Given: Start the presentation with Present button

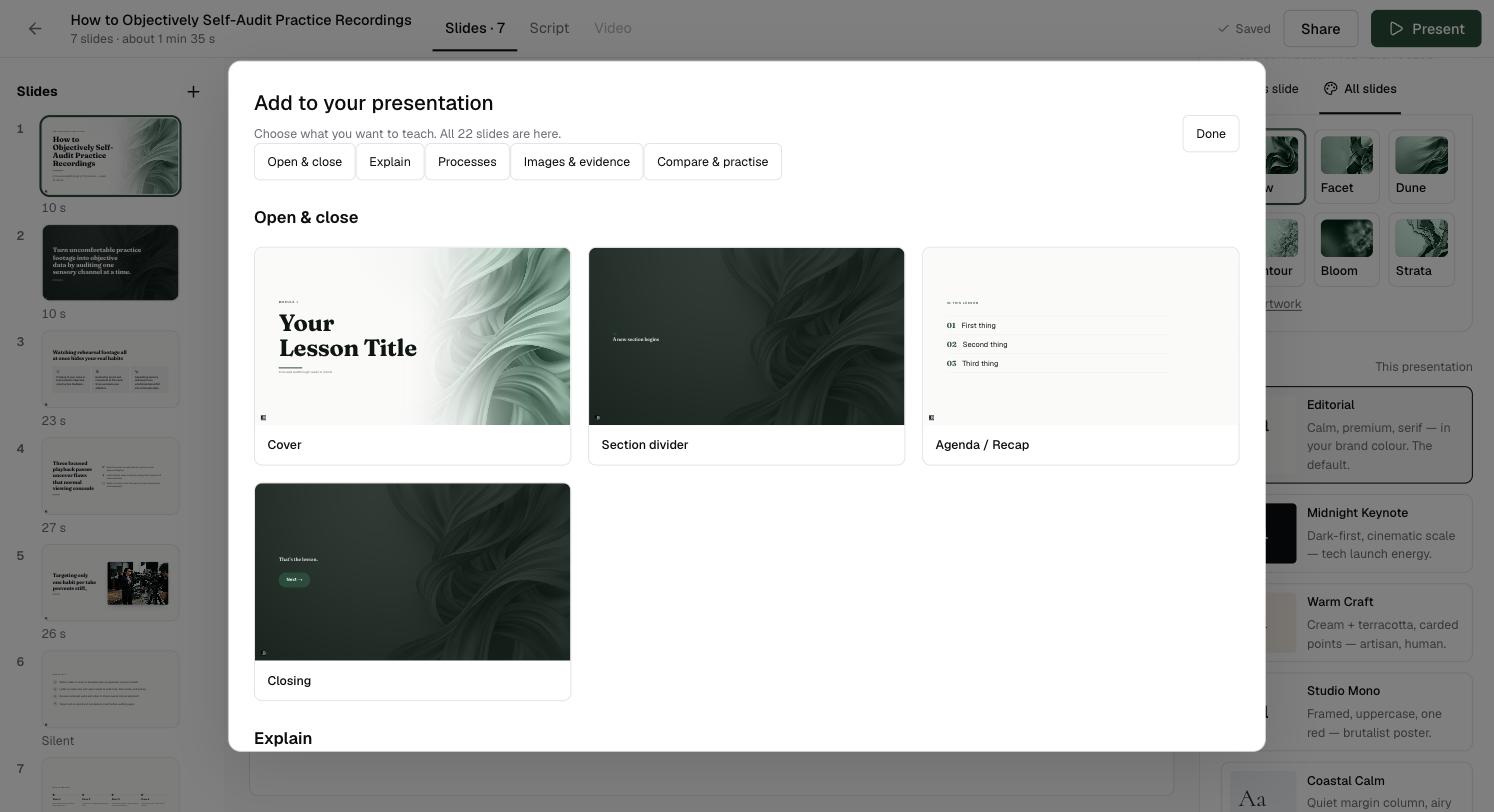Looking at the screenshot, I should pos(1426,29).
